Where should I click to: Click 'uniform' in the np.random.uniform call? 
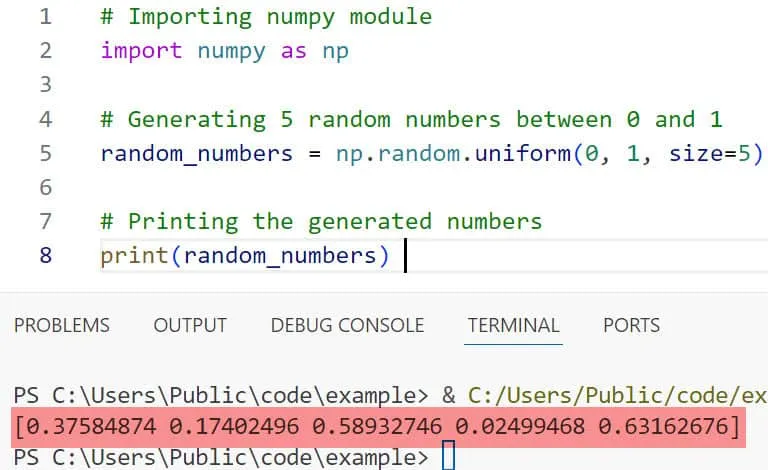tap(523, 153)
